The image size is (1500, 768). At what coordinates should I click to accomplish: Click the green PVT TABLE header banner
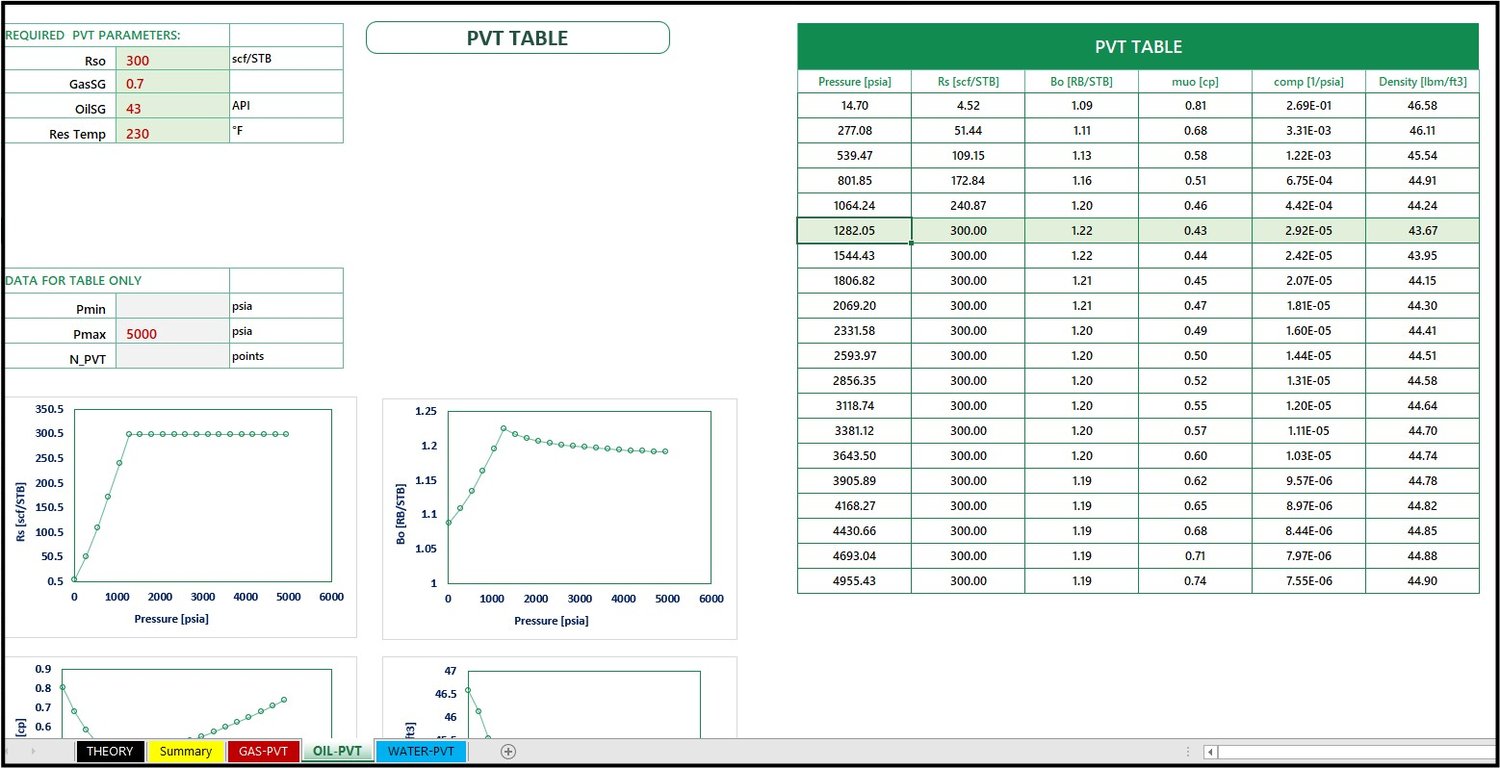1138,46
